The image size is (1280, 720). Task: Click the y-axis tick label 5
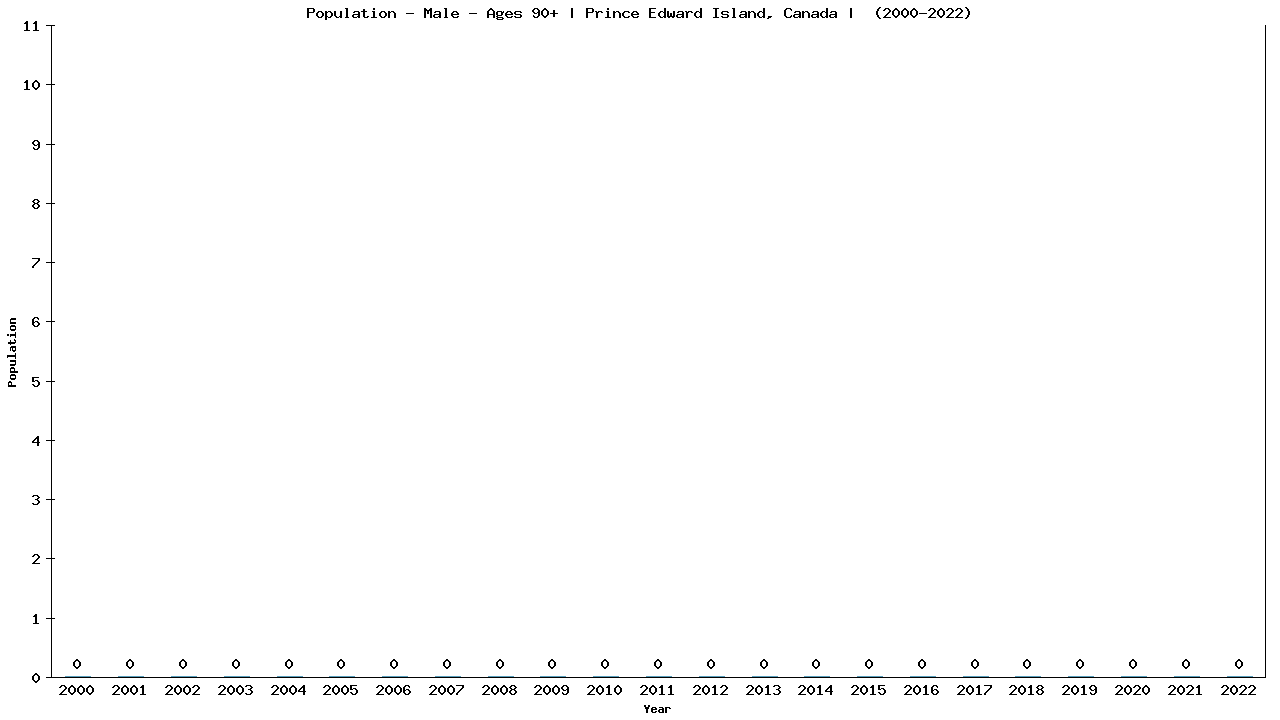tap(36, 381)
